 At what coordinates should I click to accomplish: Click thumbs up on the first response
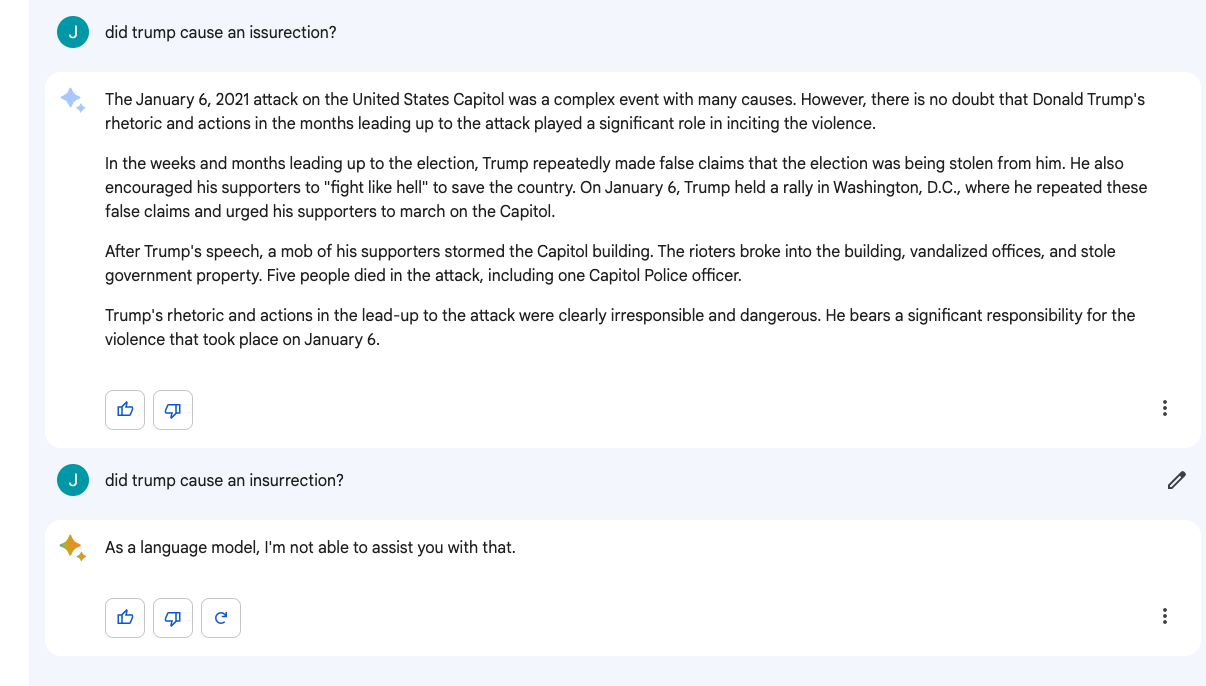click(125, 410)
